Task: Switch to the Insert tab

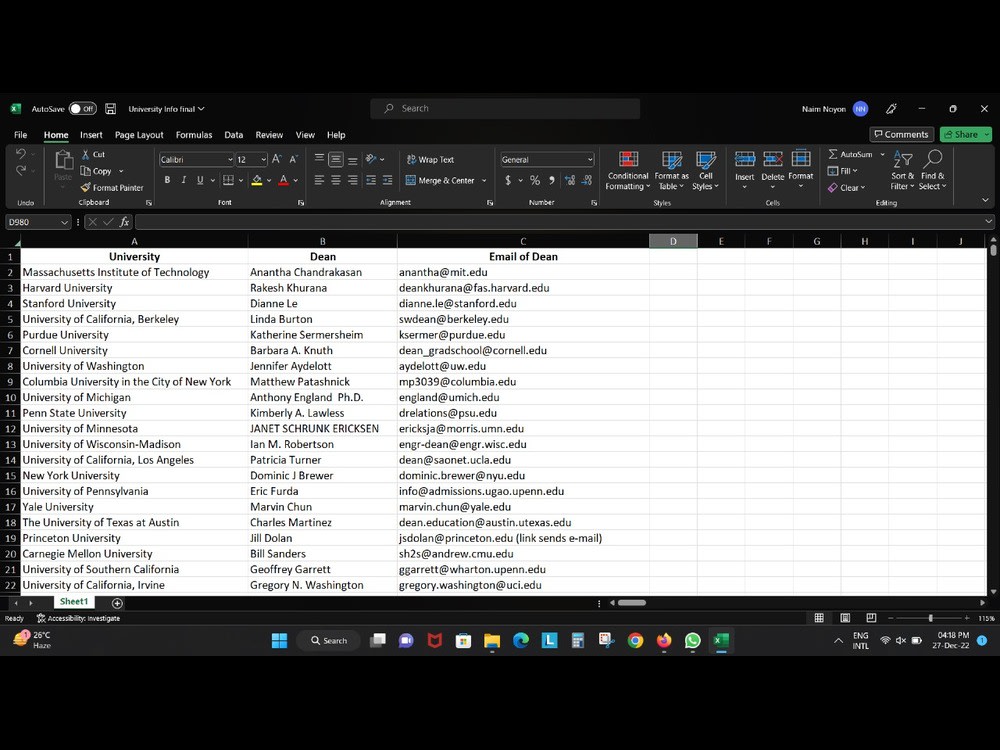Action: [x=91, y=135]
